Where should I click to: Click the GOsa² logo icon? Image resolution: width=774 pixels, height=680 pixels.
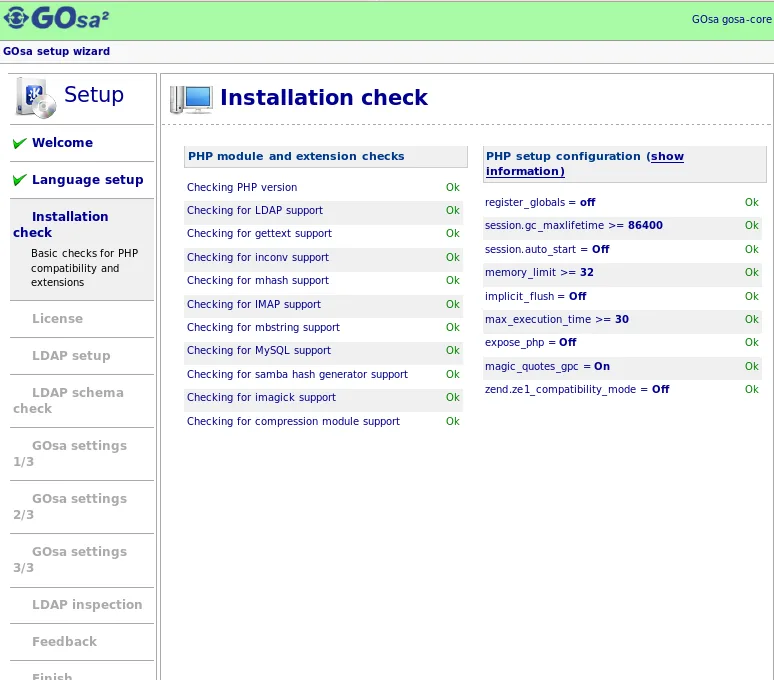click(x=56, y=19)
